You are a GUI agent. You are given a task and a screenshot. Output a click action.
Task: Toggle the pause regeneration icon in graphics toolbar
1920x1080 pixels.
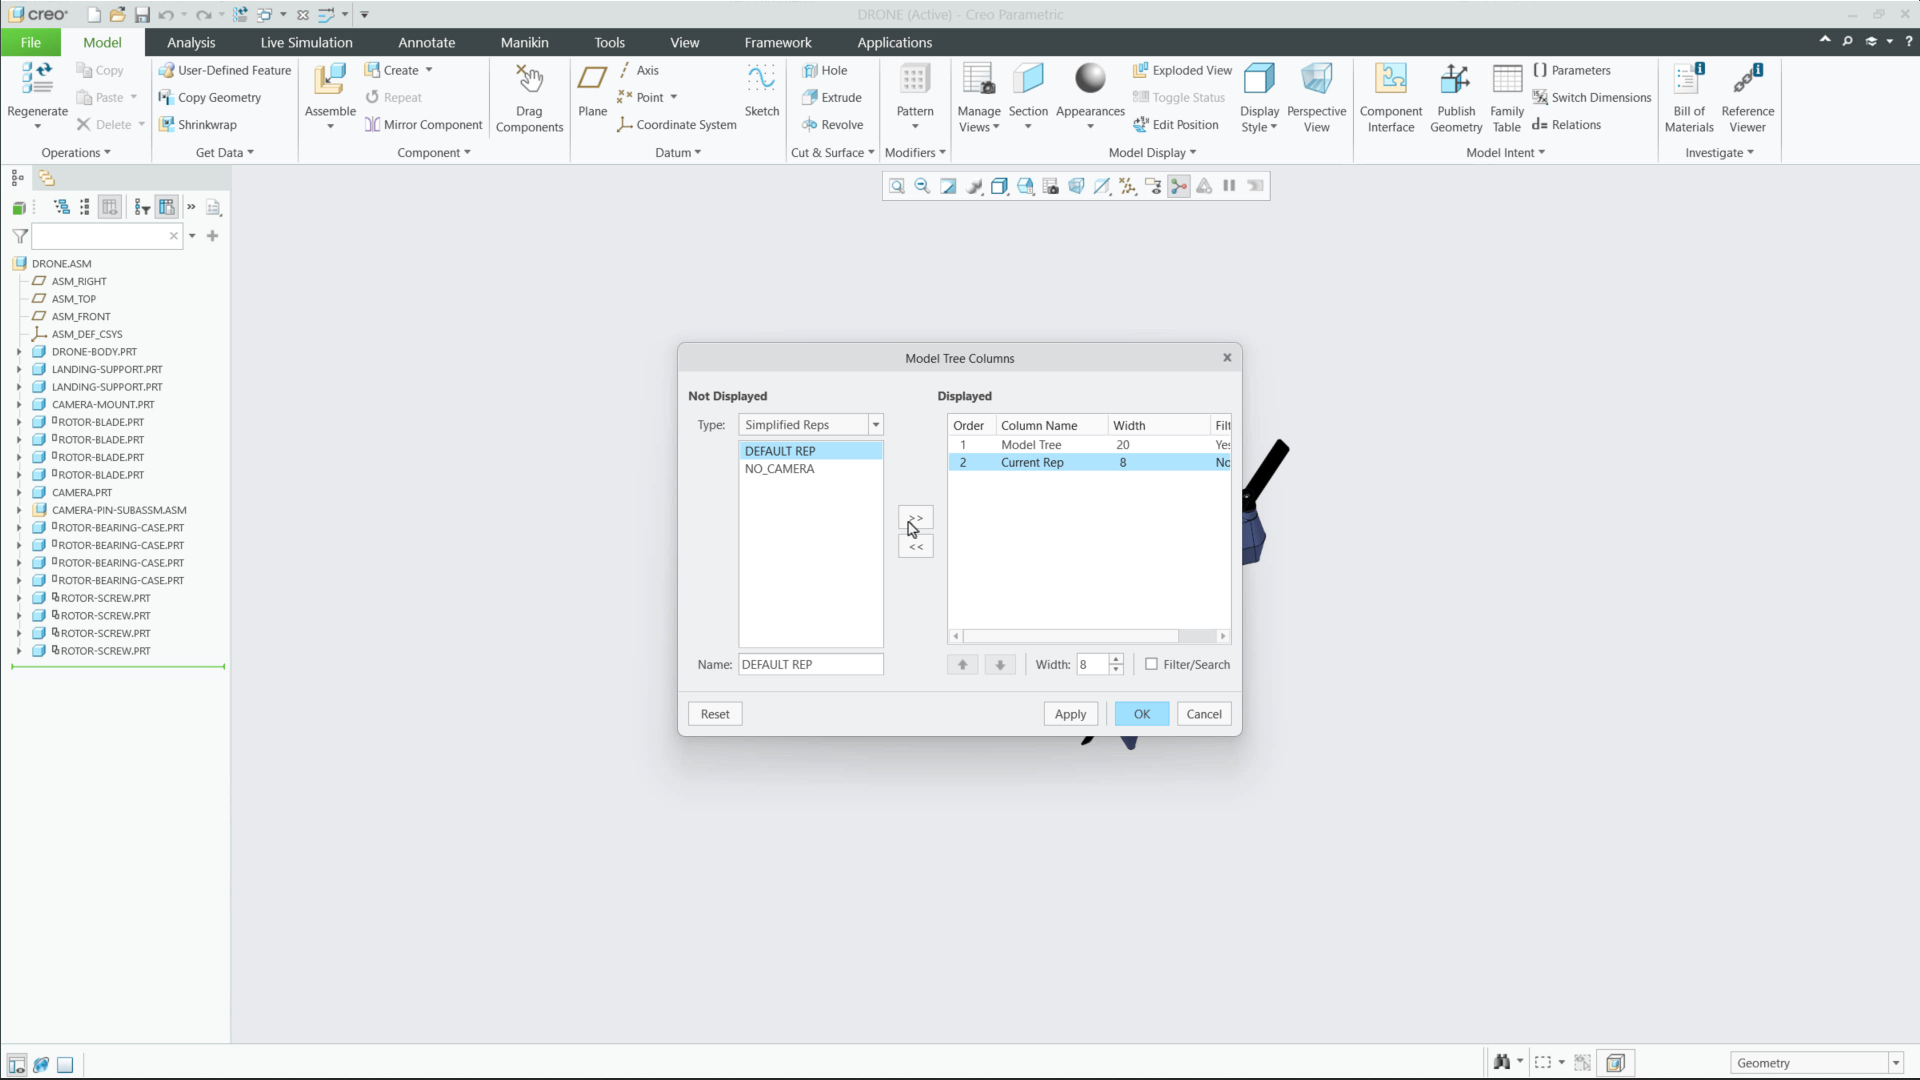click(x=1229, y=186)
